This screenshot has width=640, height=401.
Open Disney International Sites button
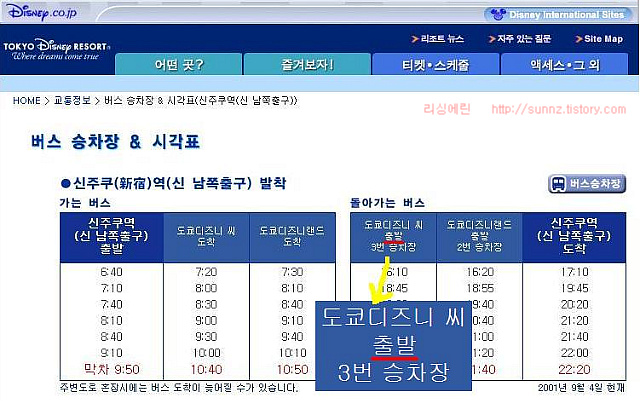pos(557,15)
